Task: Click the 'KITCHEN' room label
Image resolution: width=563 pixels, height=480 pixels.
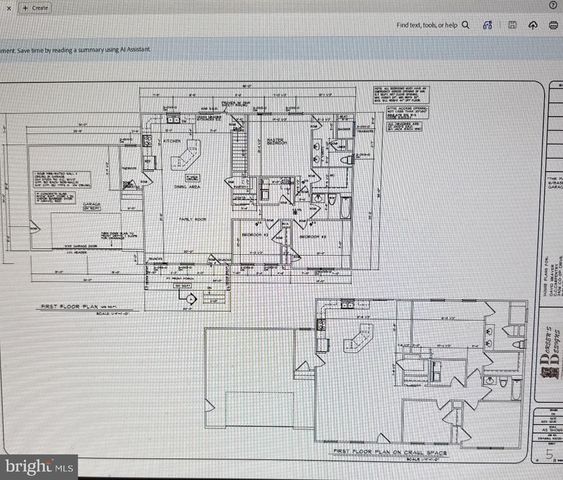Action: point(172,141)
